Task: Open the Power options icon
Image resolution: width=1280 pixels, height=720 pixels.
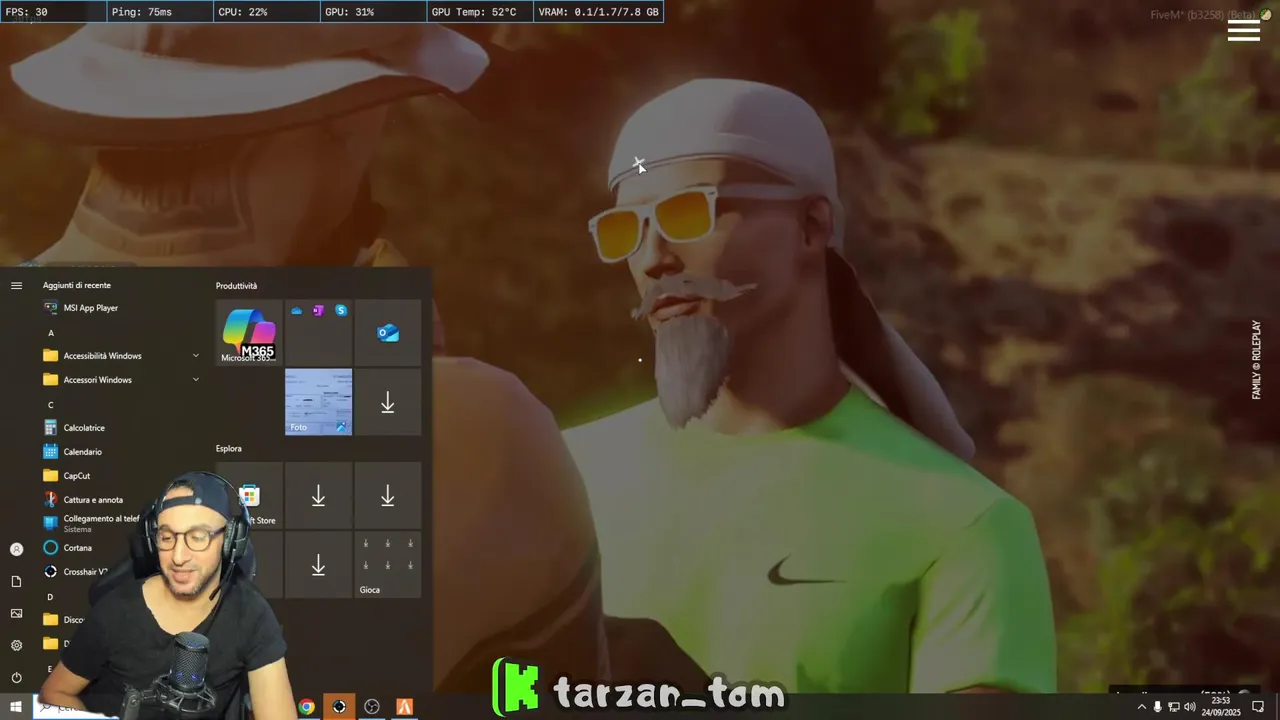Action: 16,677
